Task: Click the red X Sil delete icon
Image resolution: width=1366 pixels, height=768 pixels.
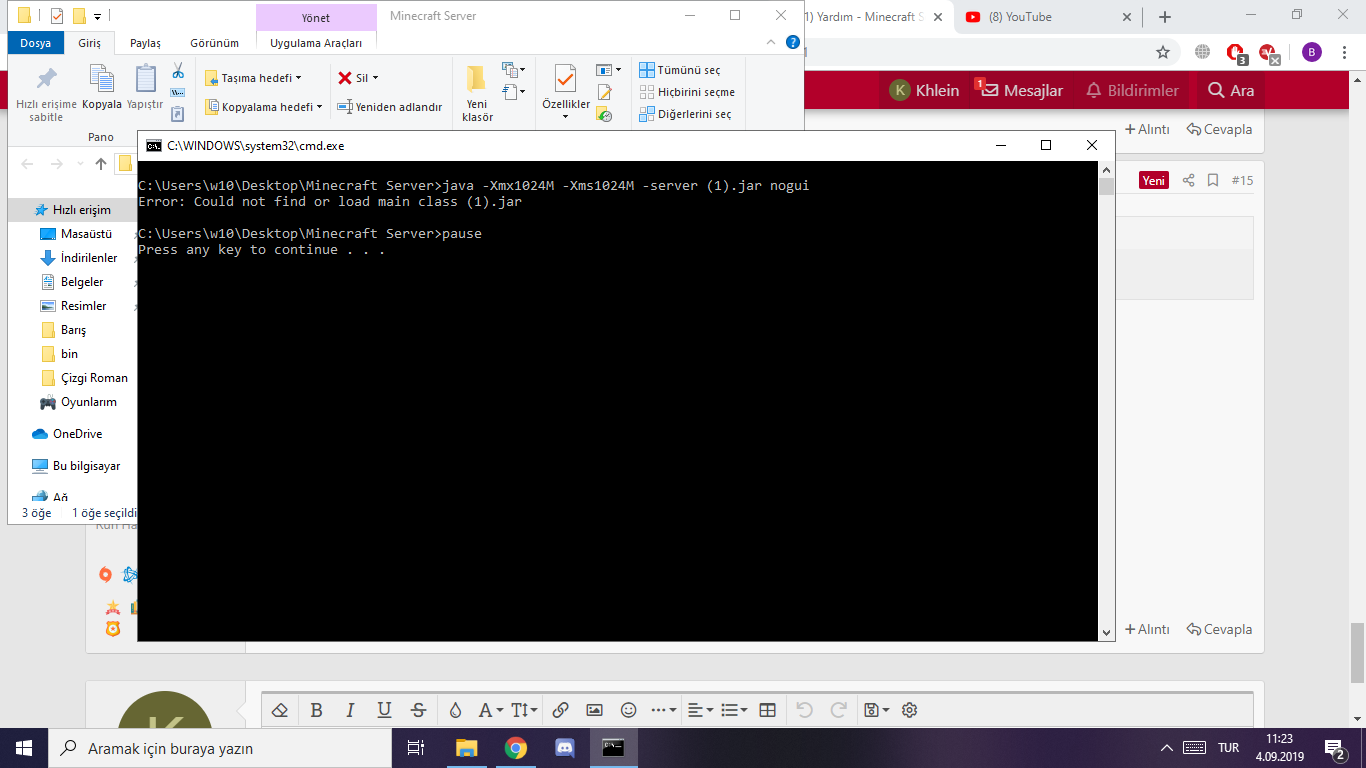Action: point(345,78)
